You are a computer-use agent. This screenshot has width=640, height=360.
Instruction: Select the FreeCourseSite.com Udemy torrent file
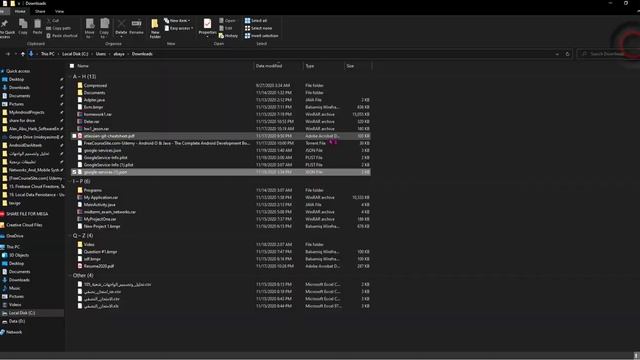coord(167,143)
